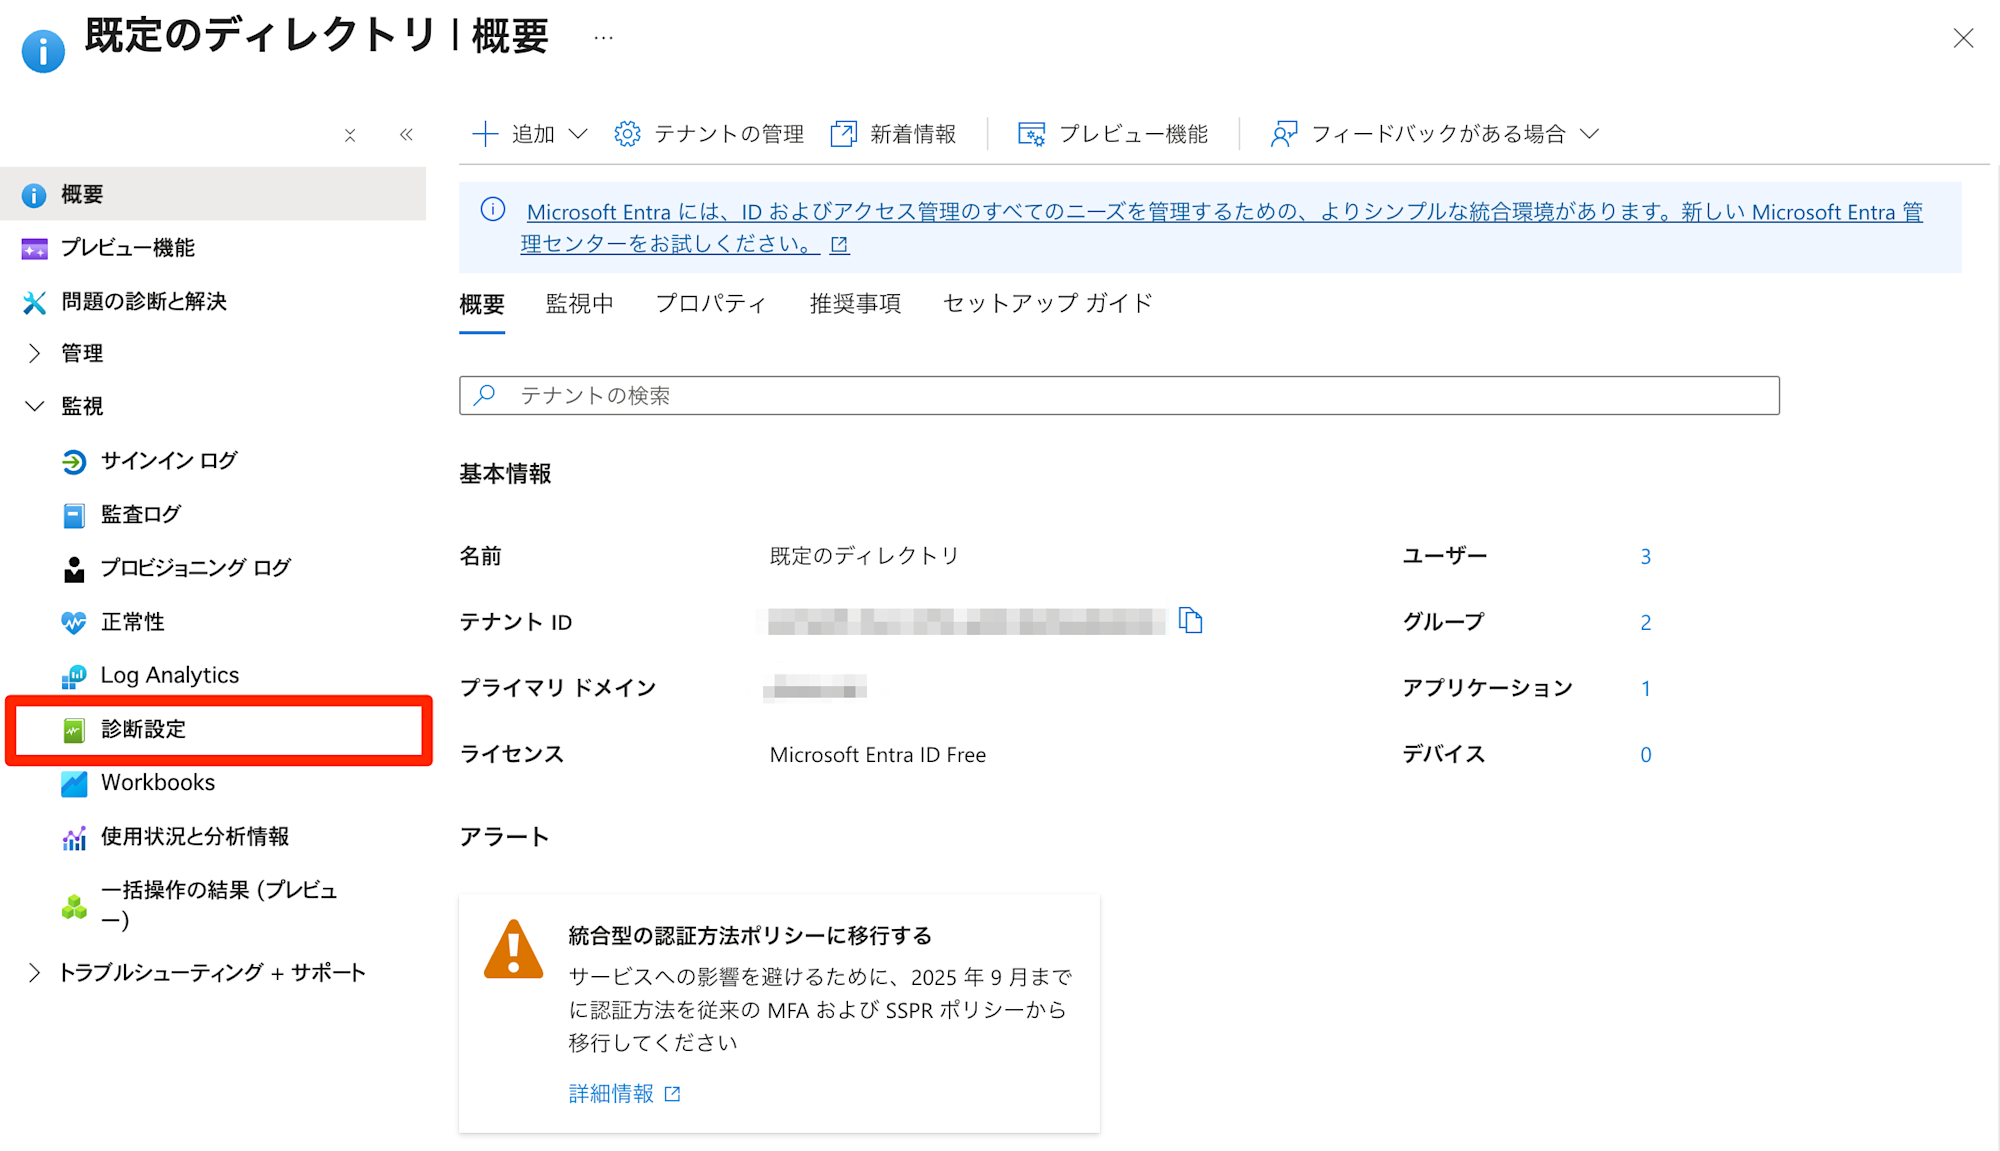Close the blade with the top-right X
The width and height of the screenshot is (2000, 1151).
1963,38
